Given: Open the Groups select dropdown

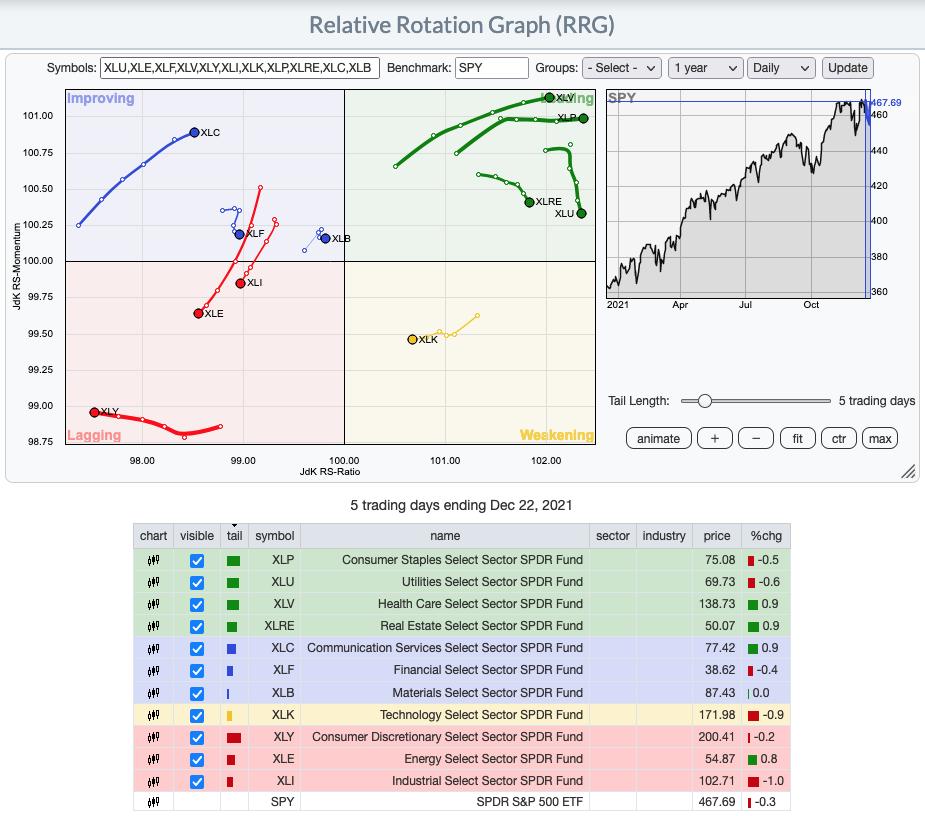Looking at the screenshot, I should (621, 68).
